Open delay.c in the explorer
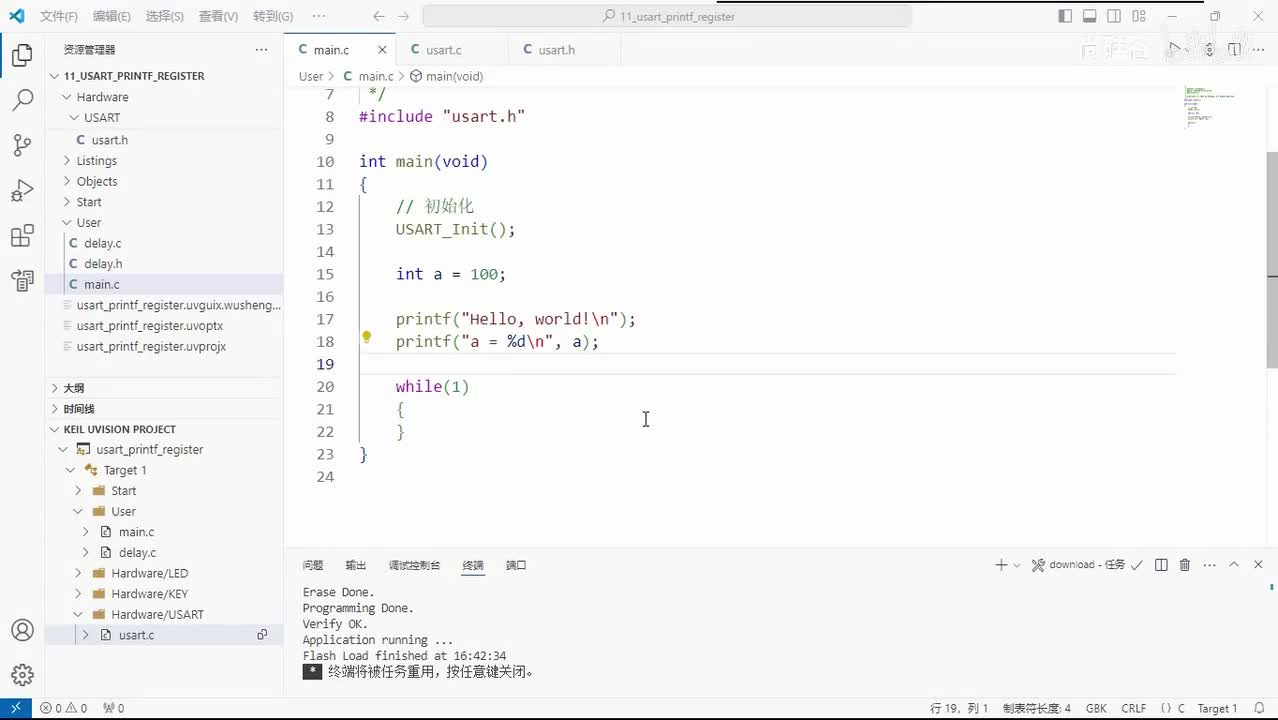Image resolution: width=1278 pixels, height=720 pixels. tap(102, 243)
